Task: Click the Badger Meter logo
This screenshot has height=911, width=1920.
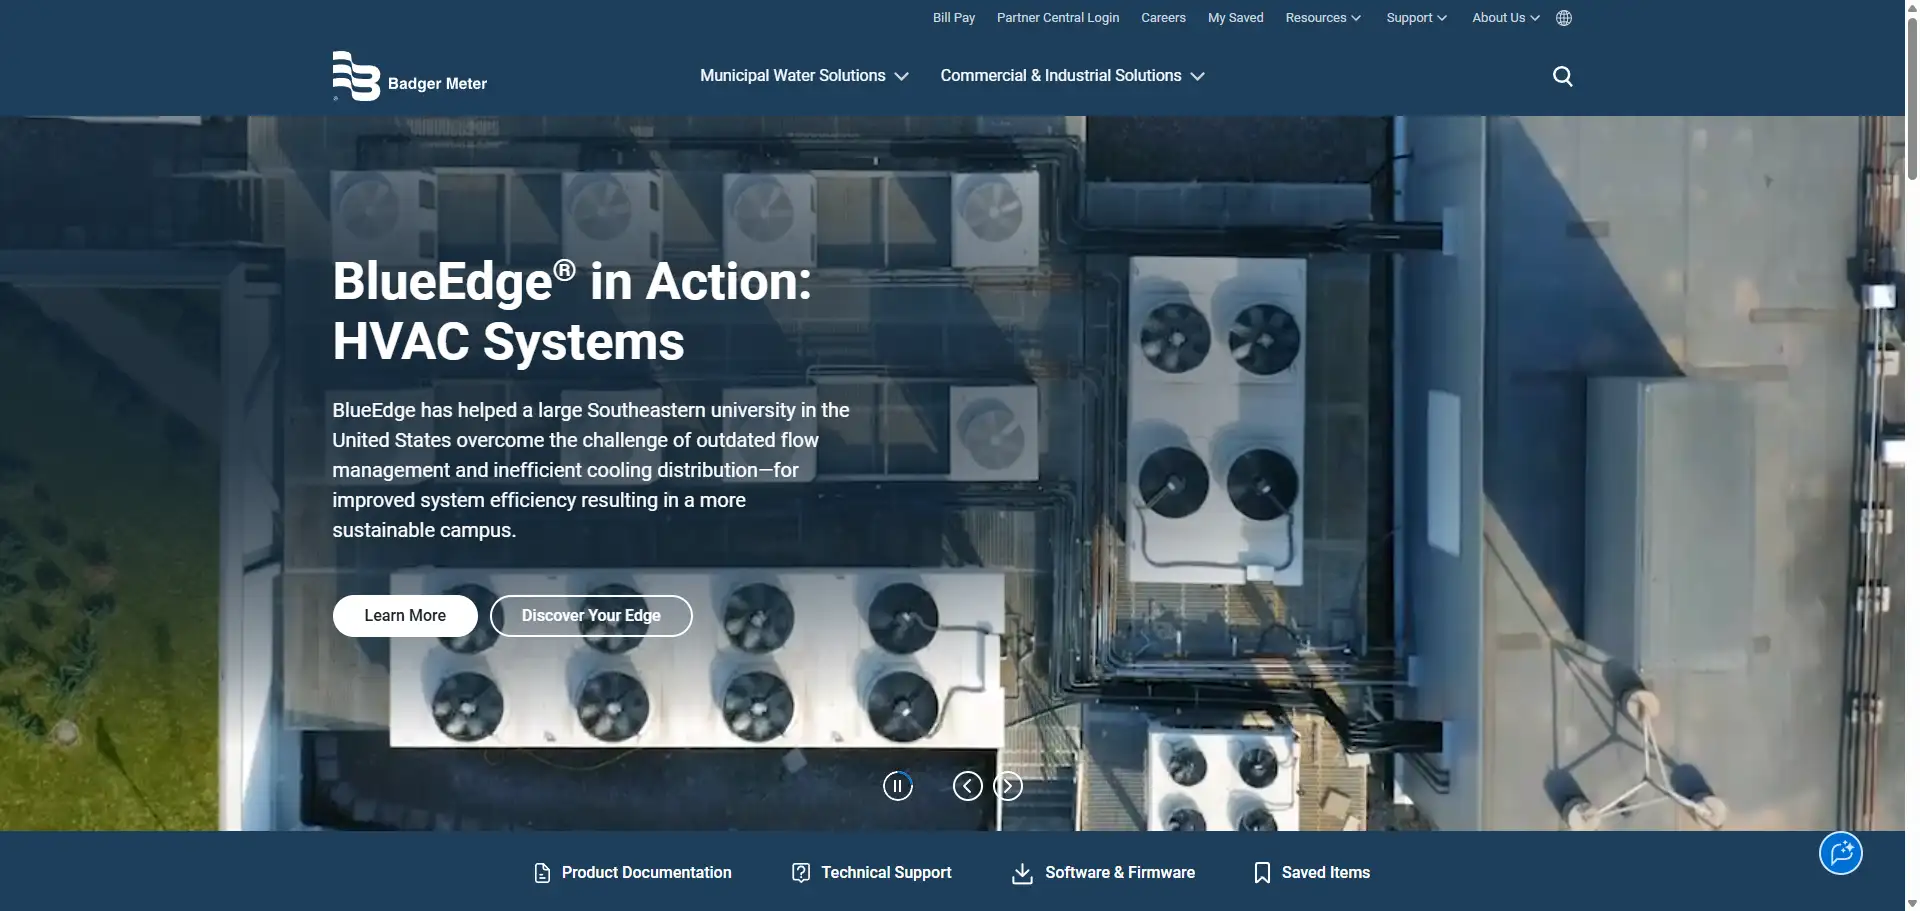Action: (410, 76)
